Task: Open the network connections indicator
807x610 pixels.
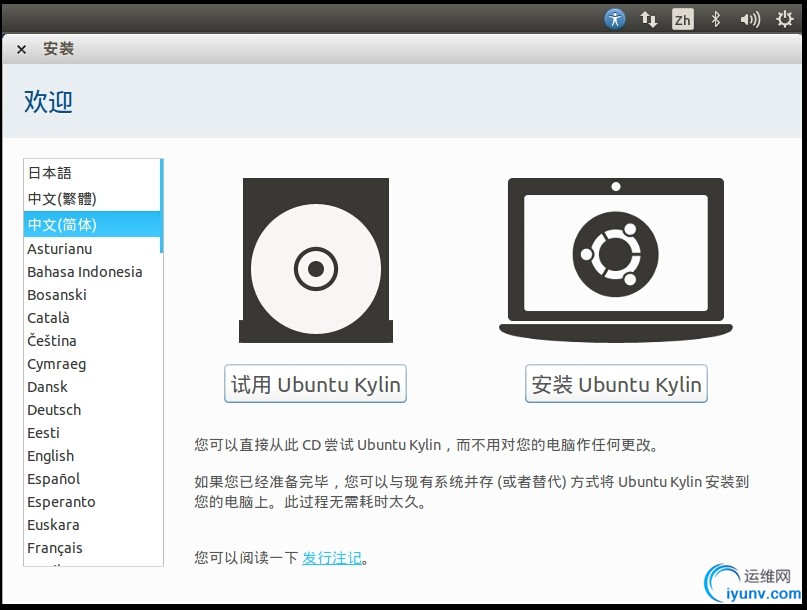Action: [x=648, y=20]
